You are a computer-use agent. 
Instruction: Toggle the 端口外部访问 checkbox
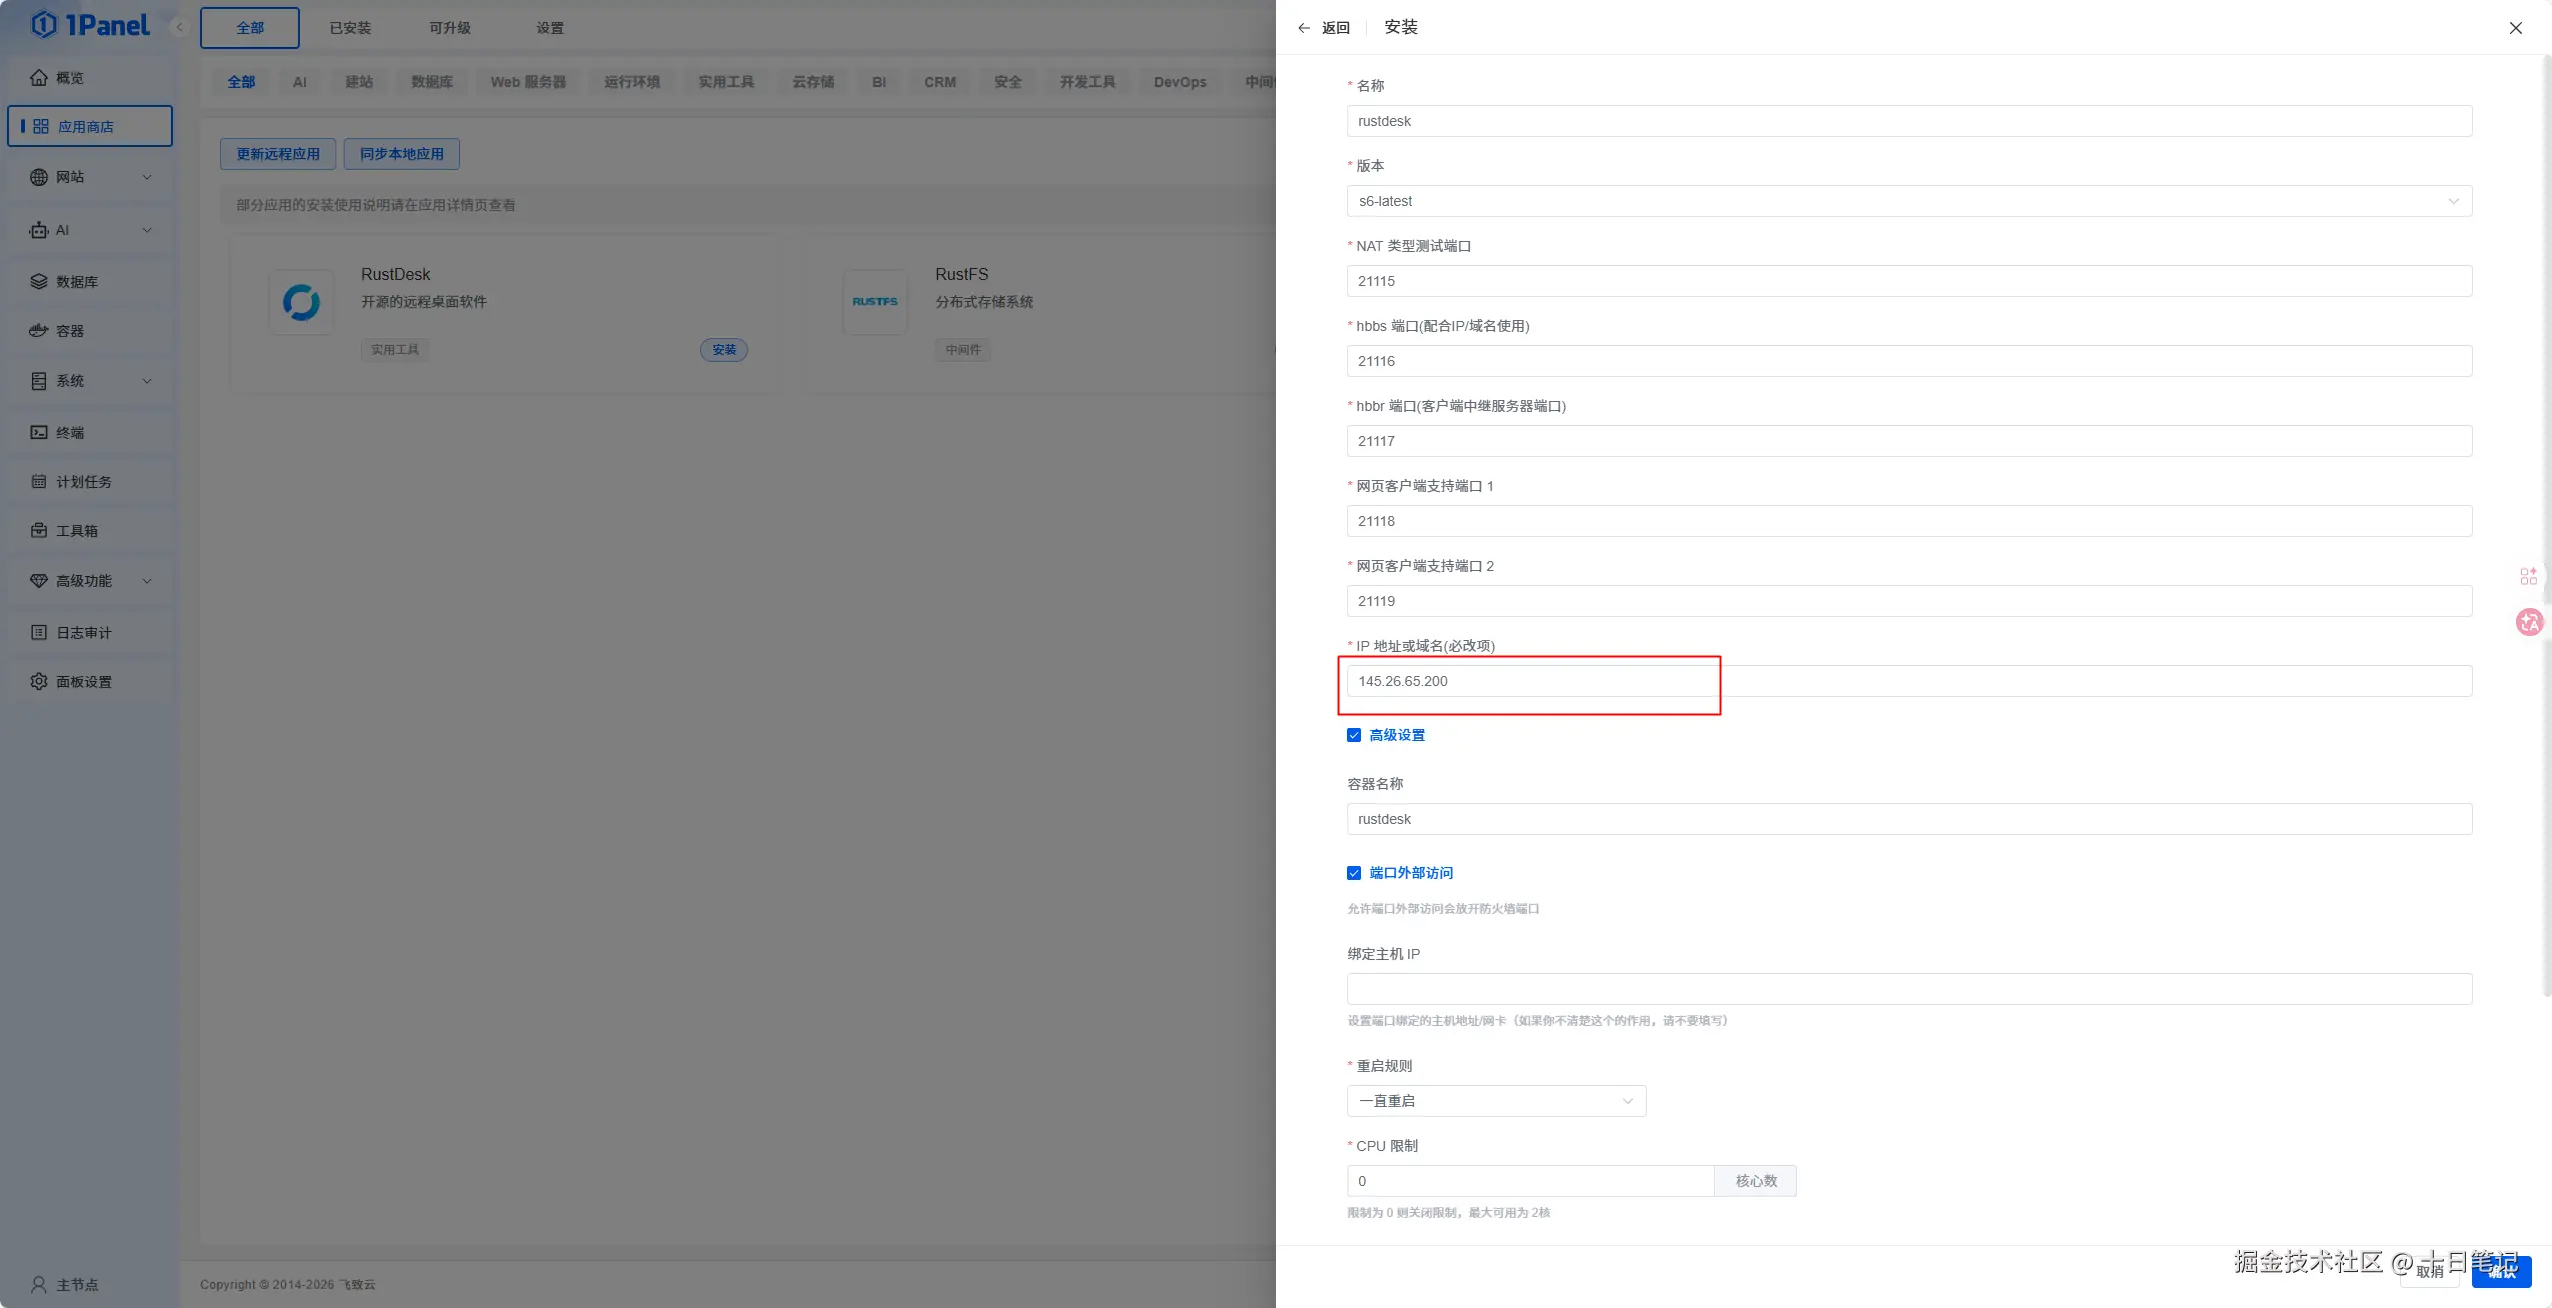[1354, 873]
